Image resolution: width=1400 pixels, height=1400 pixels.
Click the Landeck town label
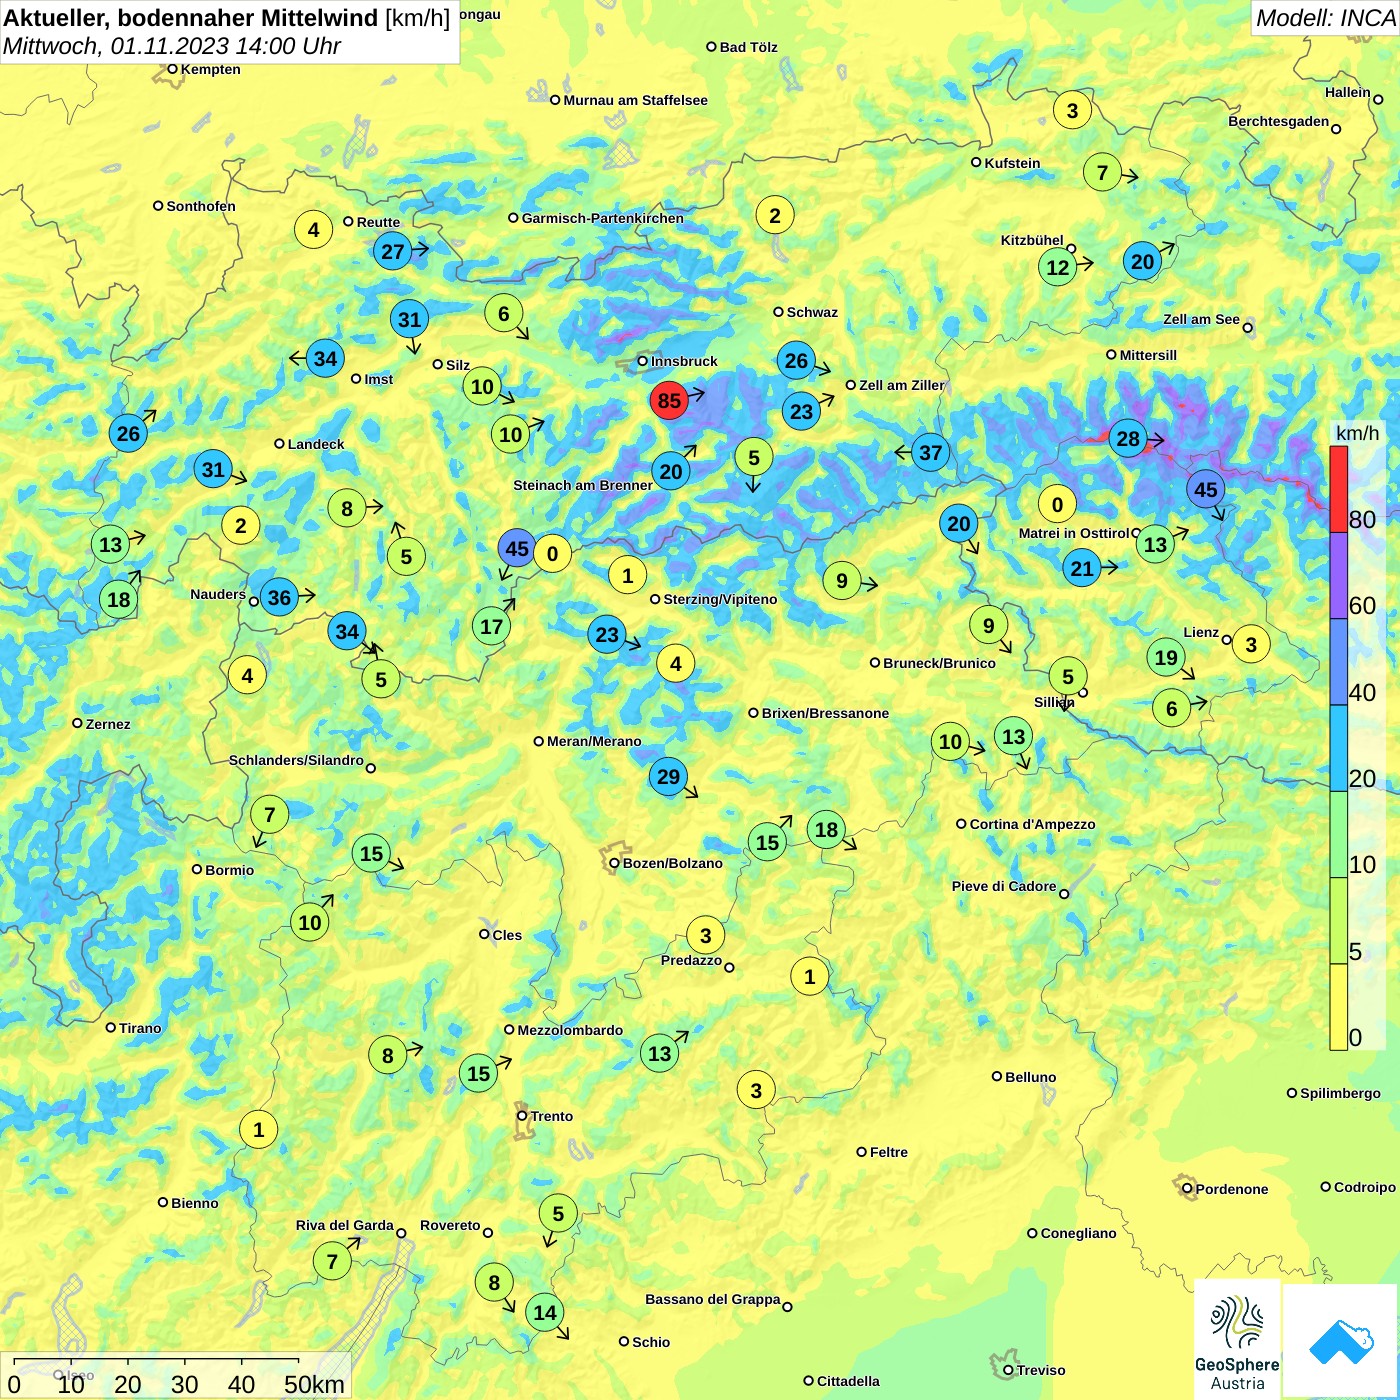tap(315, 444)
